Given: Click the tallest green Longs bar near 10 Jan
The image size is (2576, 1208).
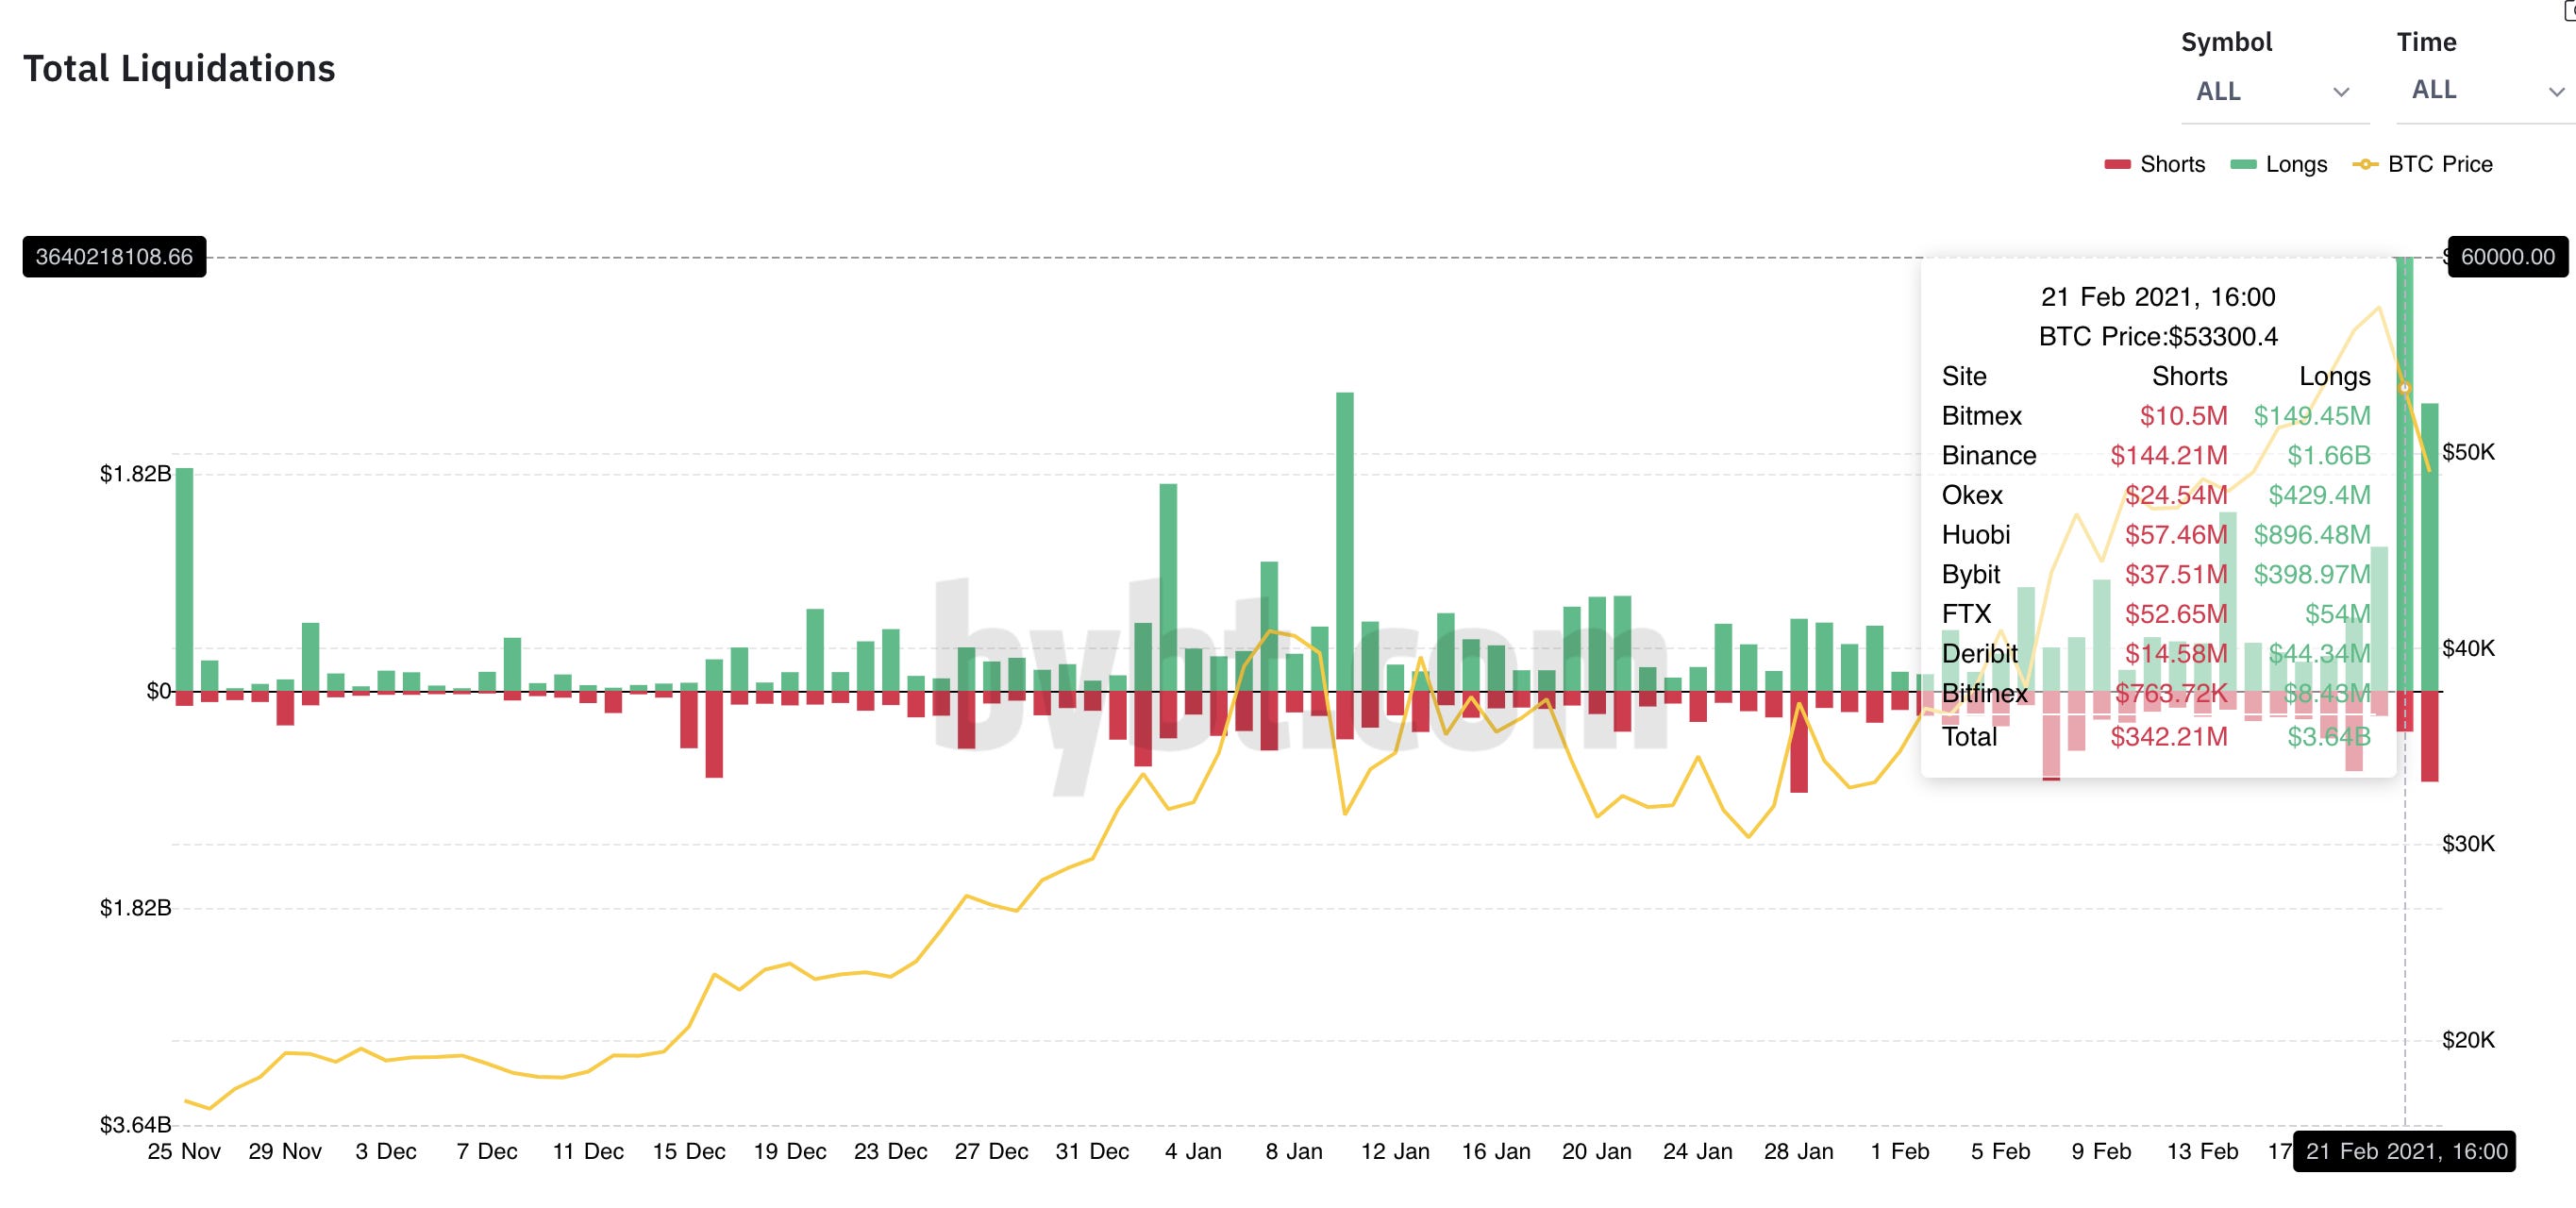Looking at the screenshot, I should (1344, 540).
